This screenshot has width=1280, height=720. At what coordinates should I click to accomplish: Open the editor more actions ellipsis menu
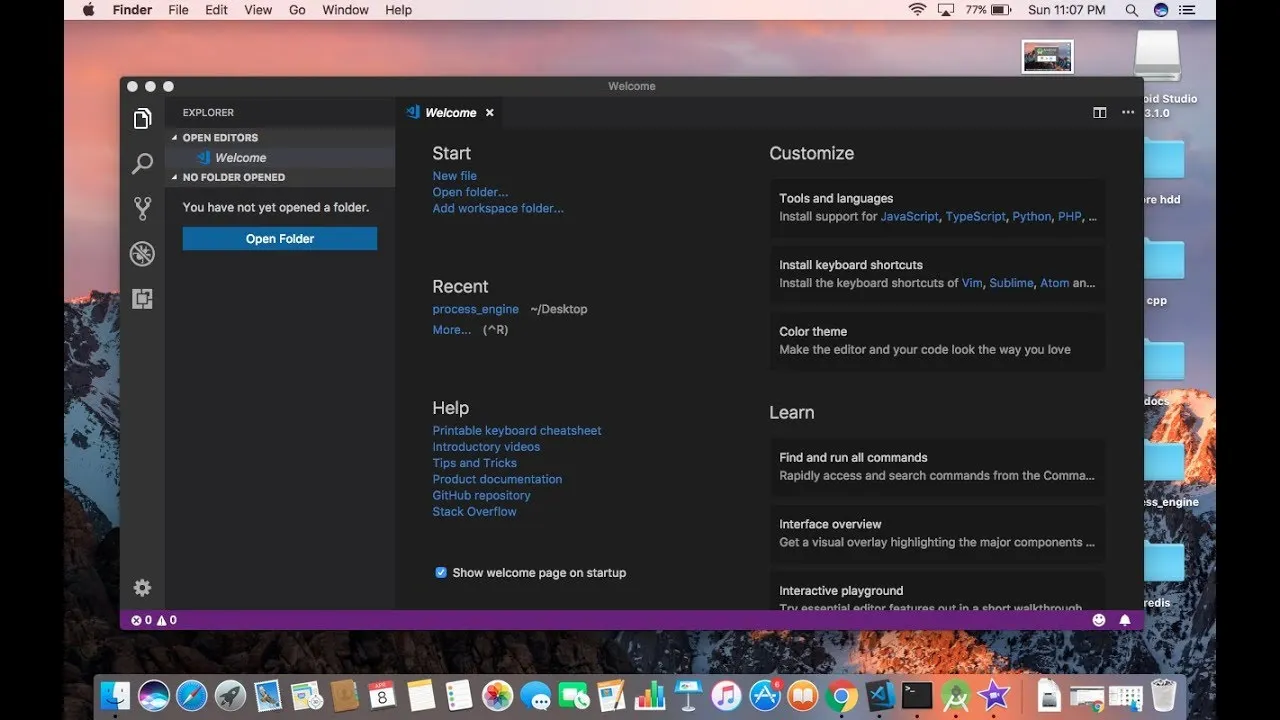click(x=1128, y=112)
